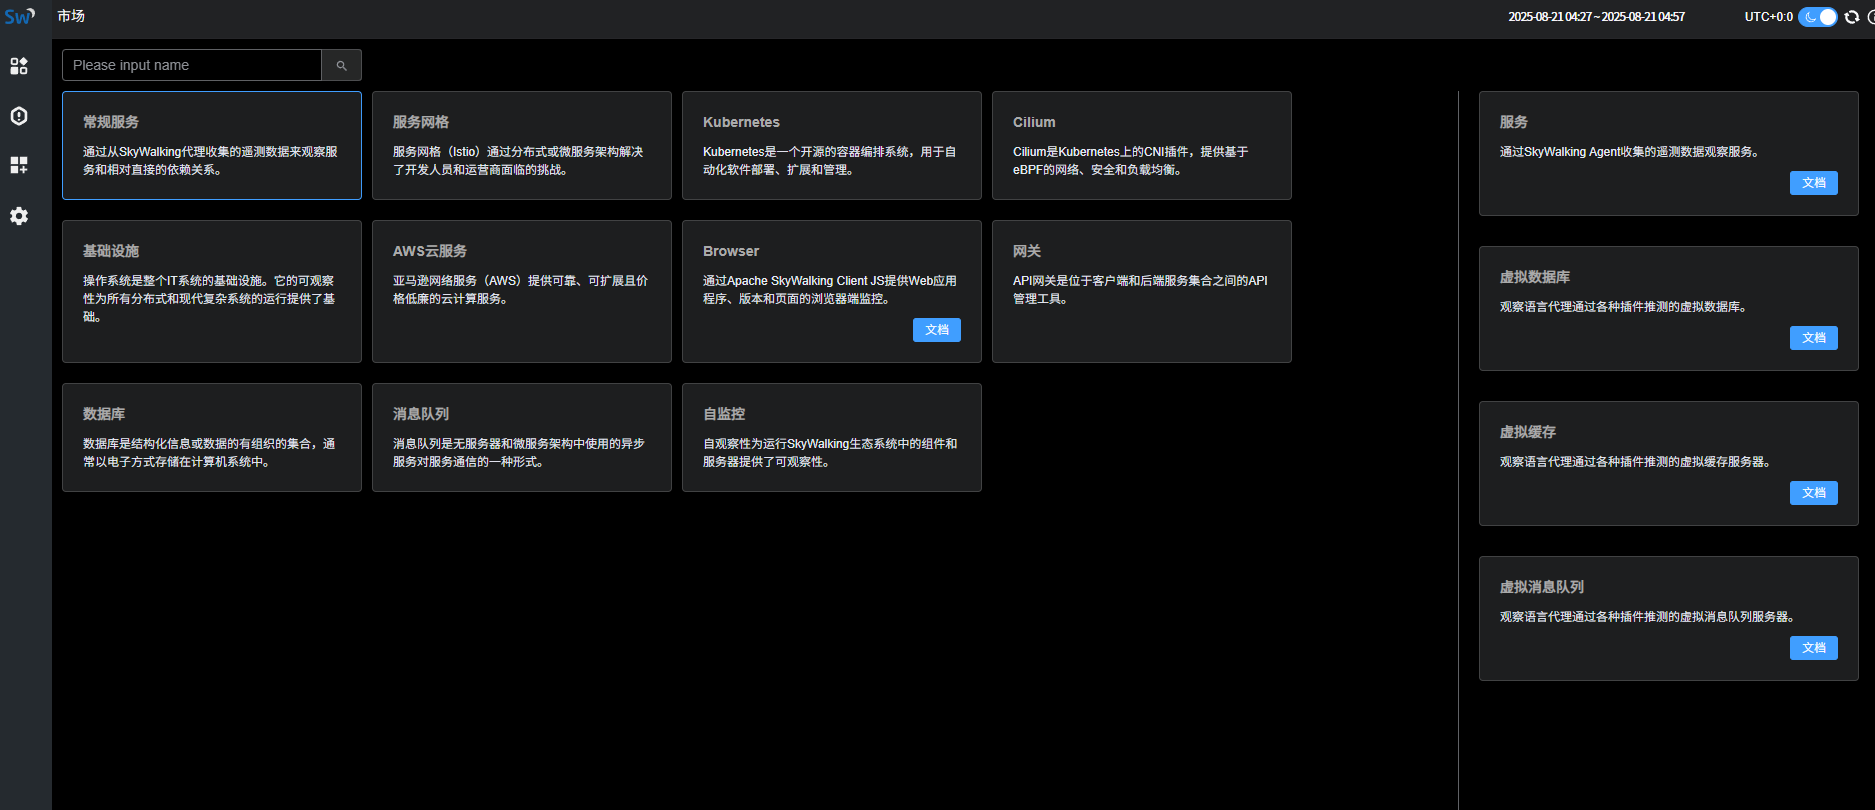1875x810 pixels.
Task: Open the Settings gear in sidebar
Action: [x=19, y=216]
